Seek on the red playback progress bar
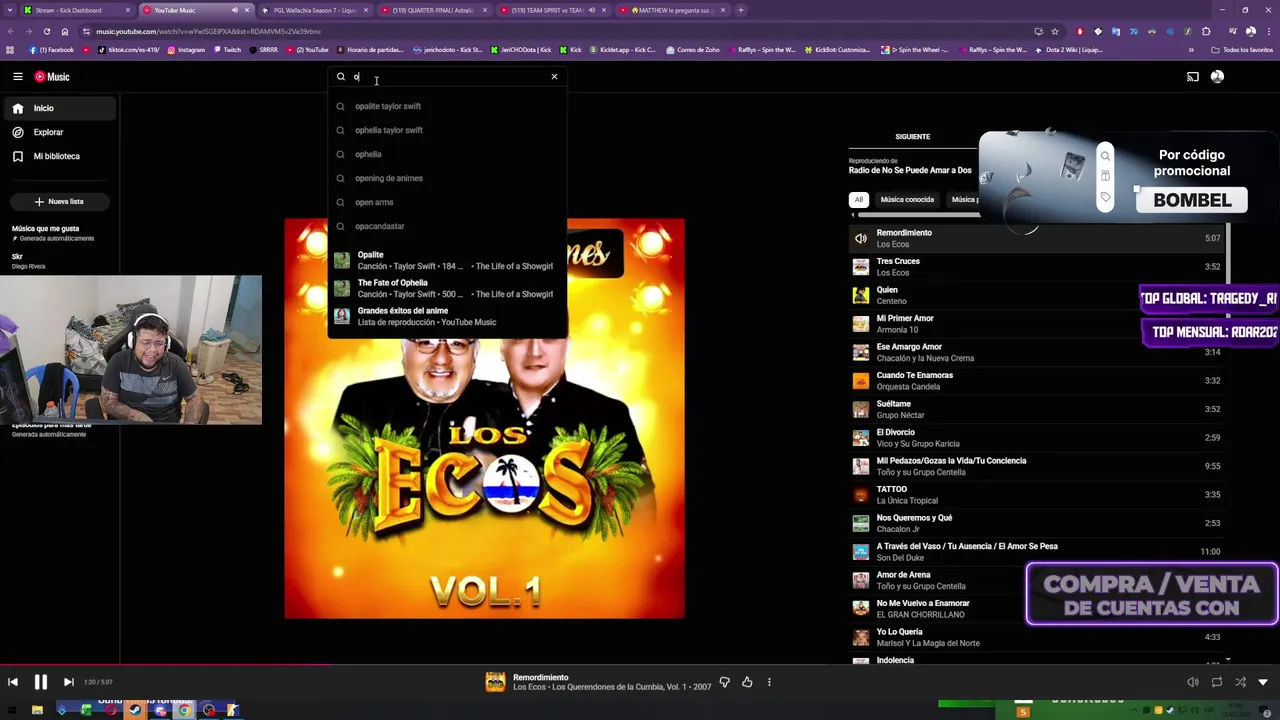The image size is (1280, 720). 640,663
